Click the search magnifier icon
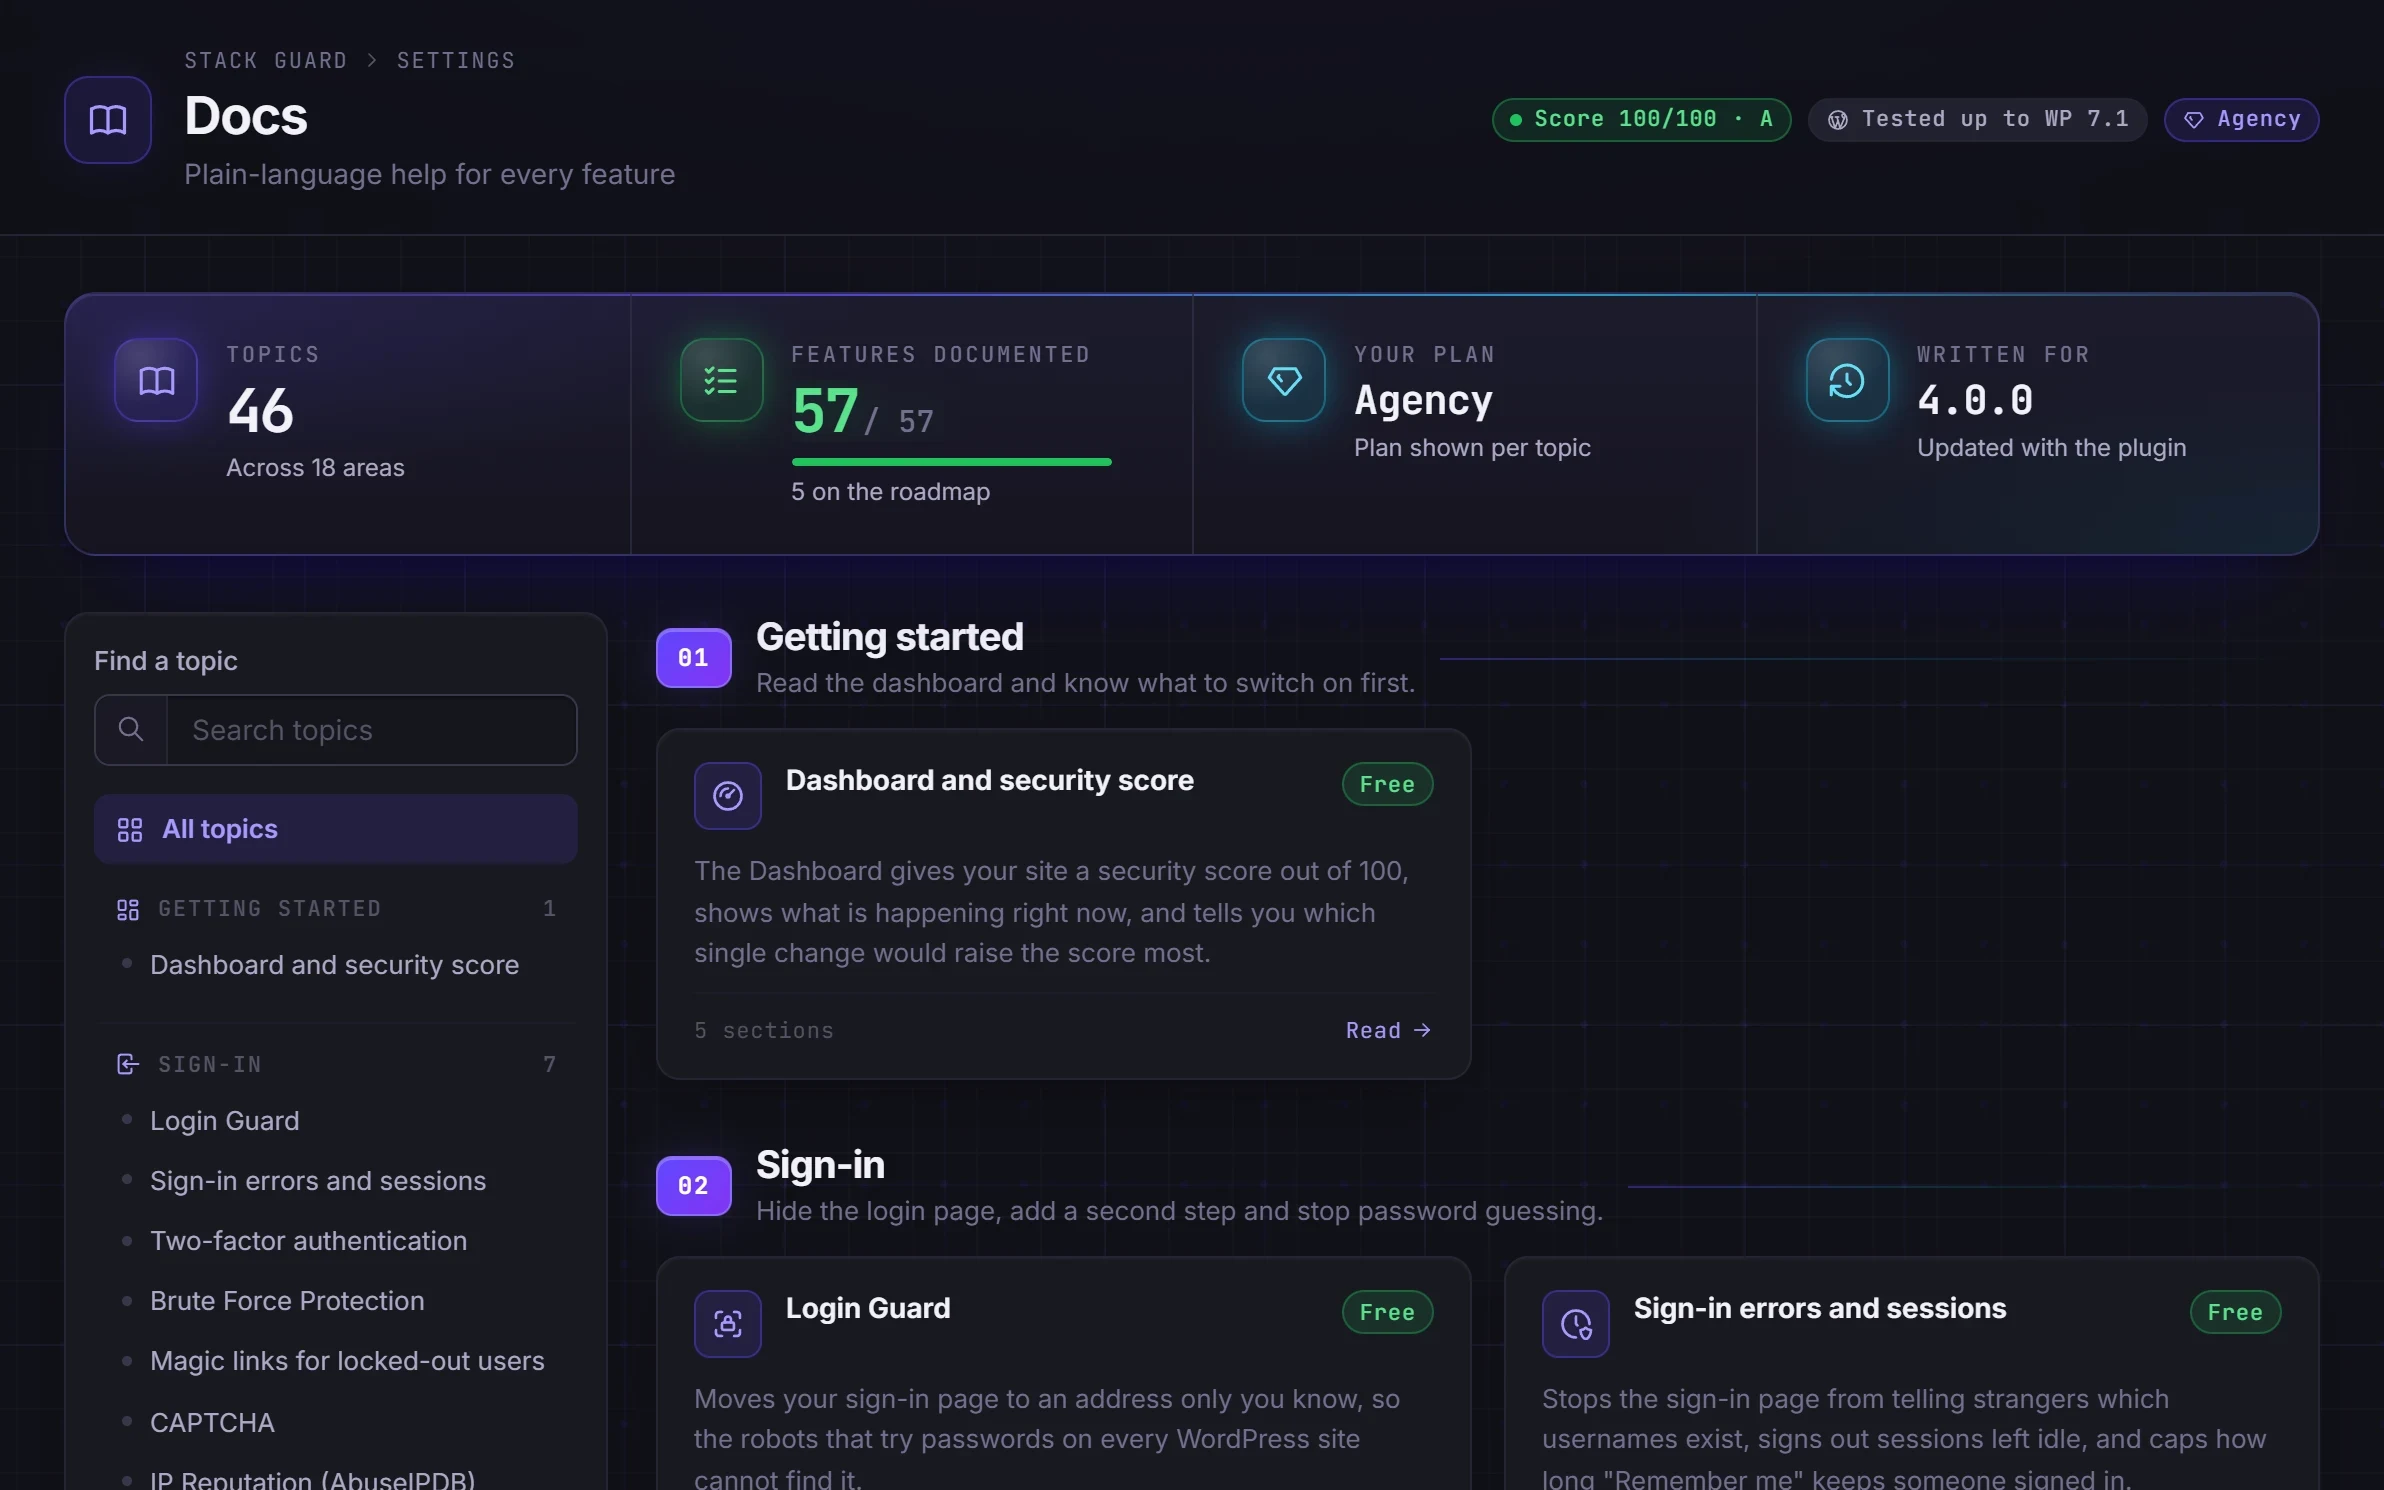The width and height of the screenshot is (2384, 1490). pyautogui.click(x=131, y=729)
